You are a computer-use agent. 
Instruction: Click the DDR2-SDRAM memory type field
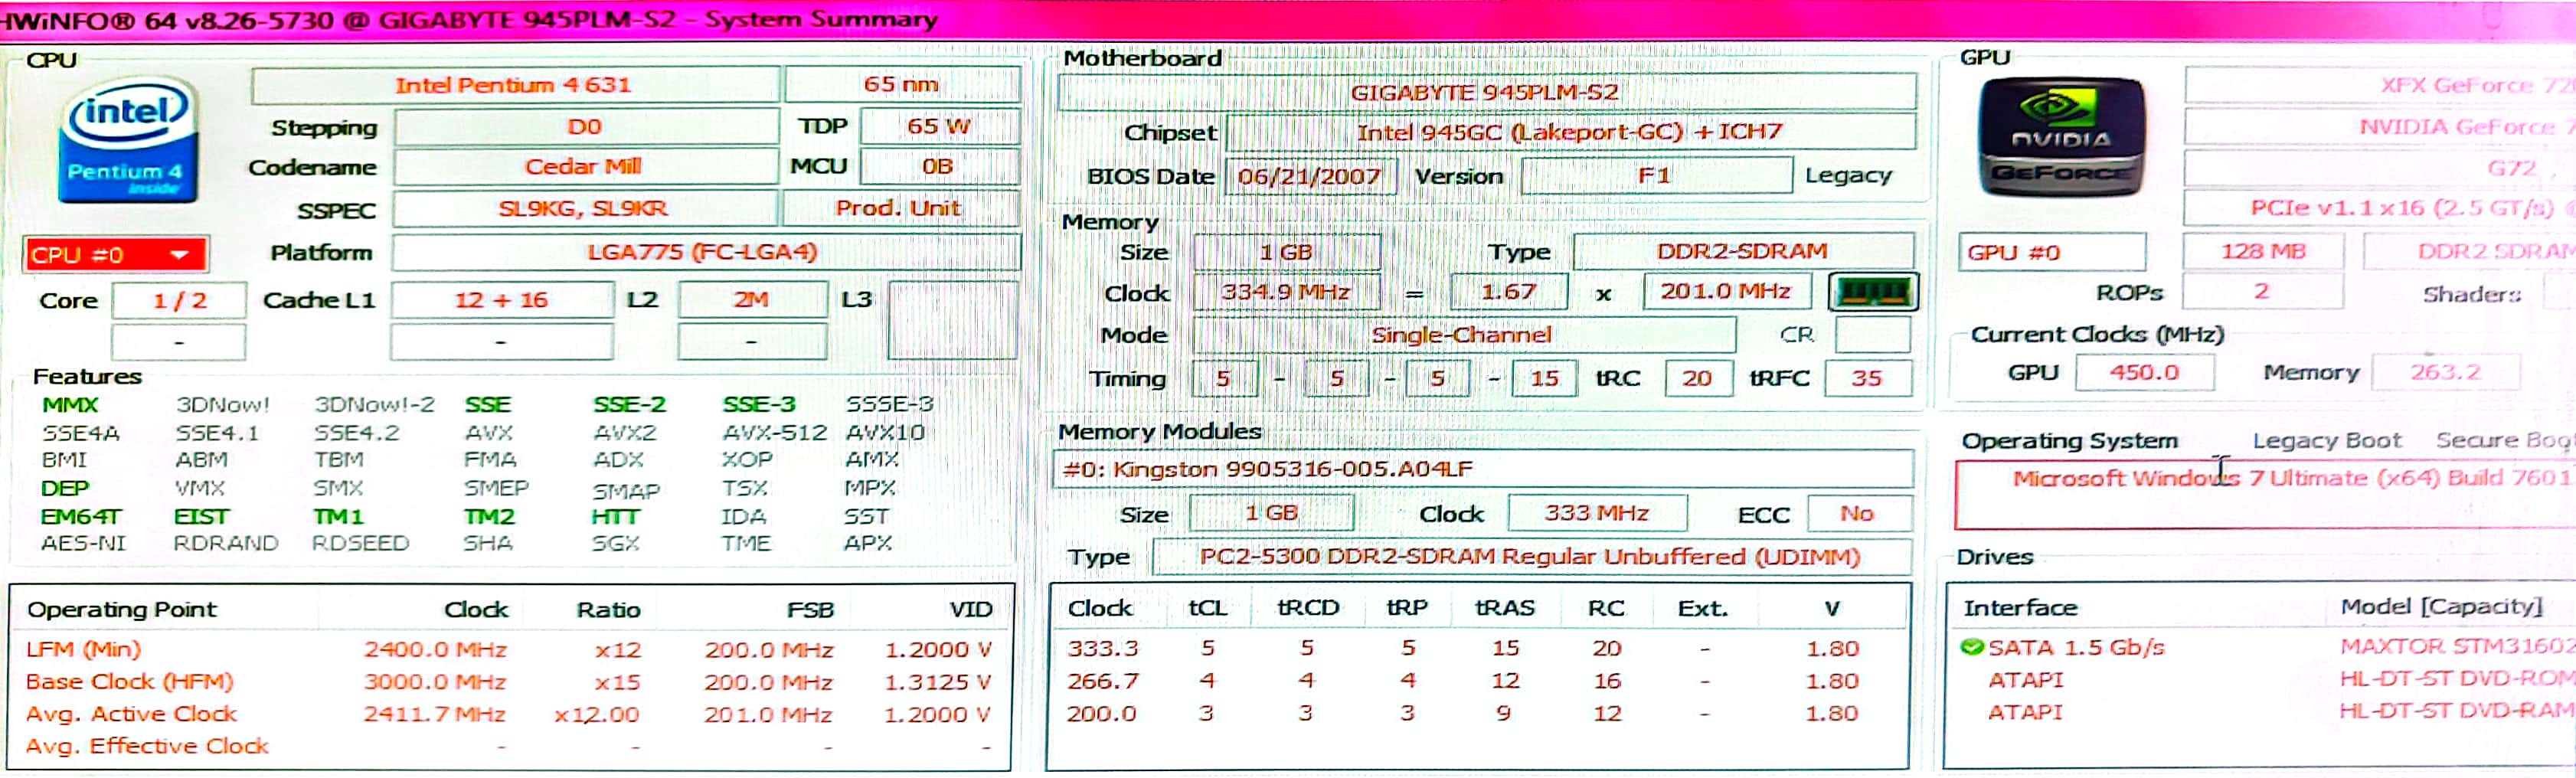pyautogui.click(x=1743, y=252)
